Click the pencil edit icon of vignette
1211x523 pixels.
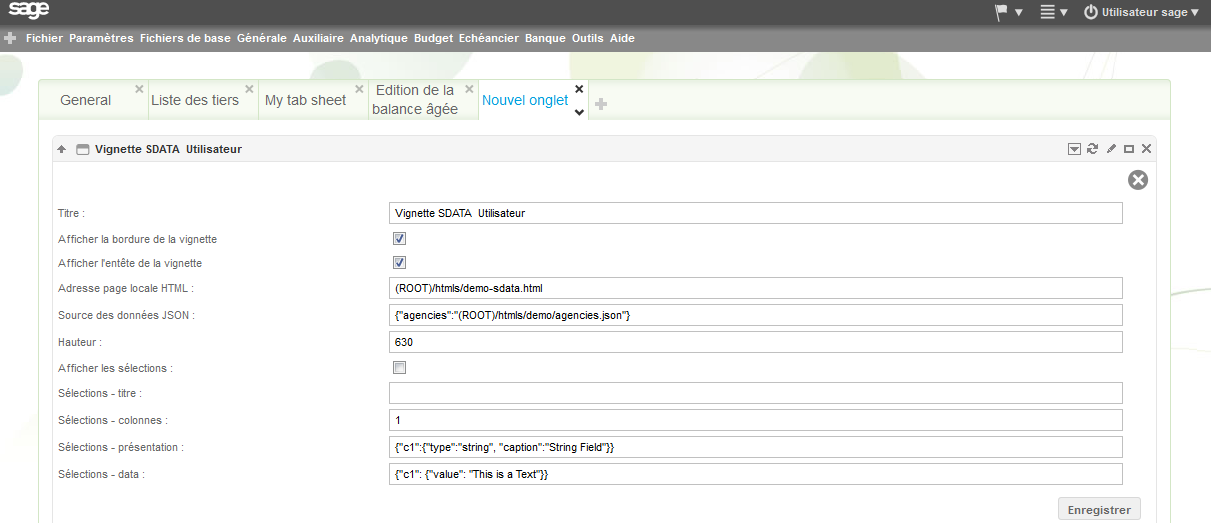(x=1111, y=149)
